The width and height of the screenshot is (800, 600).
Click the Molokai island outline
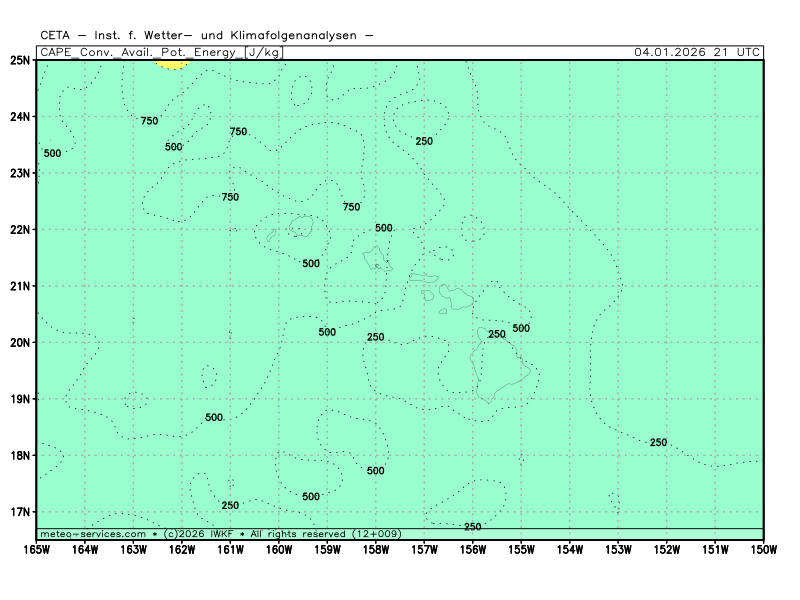(423, 278)
